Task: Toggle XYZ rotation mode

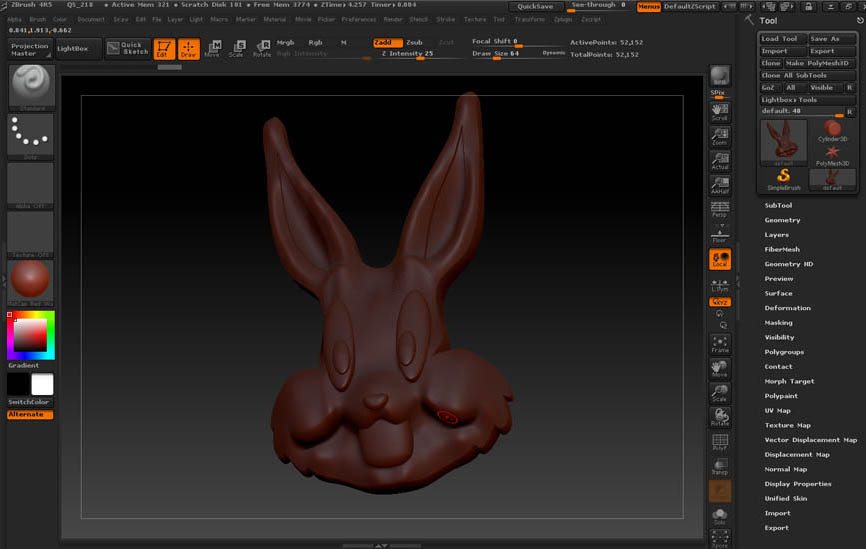Action: pyautogui.click(x=720, y=302)
